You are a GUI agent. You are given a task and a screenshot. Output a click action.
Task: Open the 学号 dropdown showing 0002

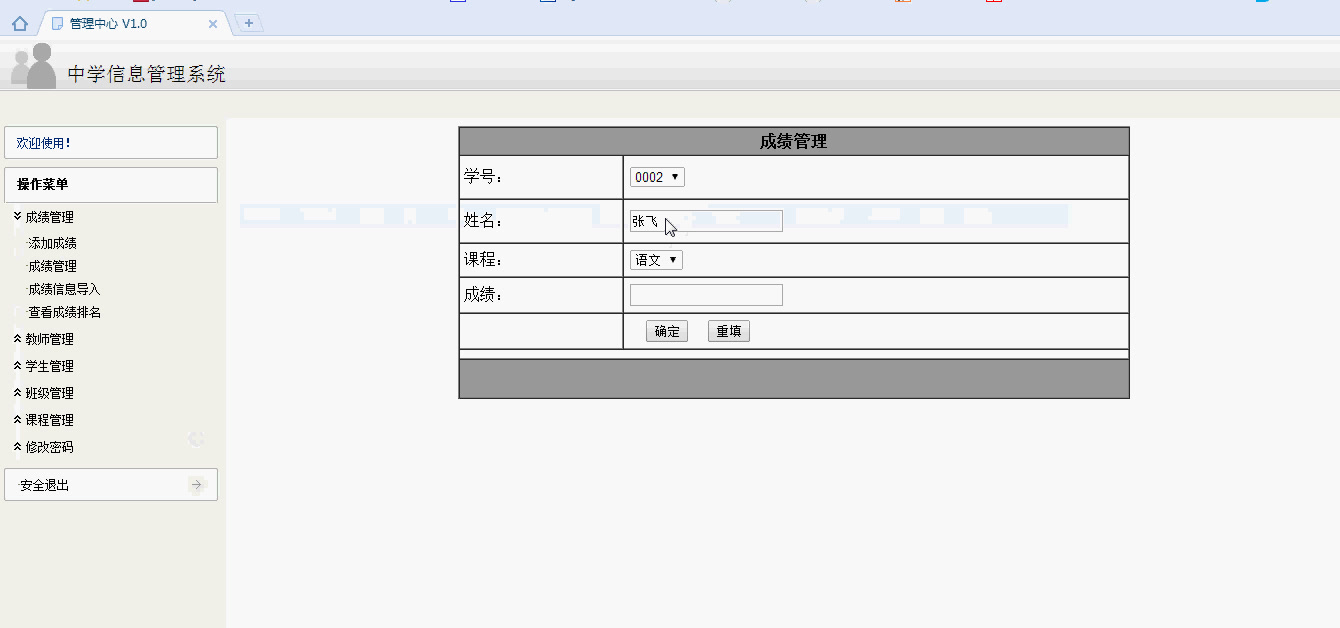click(x=656, y=176)
